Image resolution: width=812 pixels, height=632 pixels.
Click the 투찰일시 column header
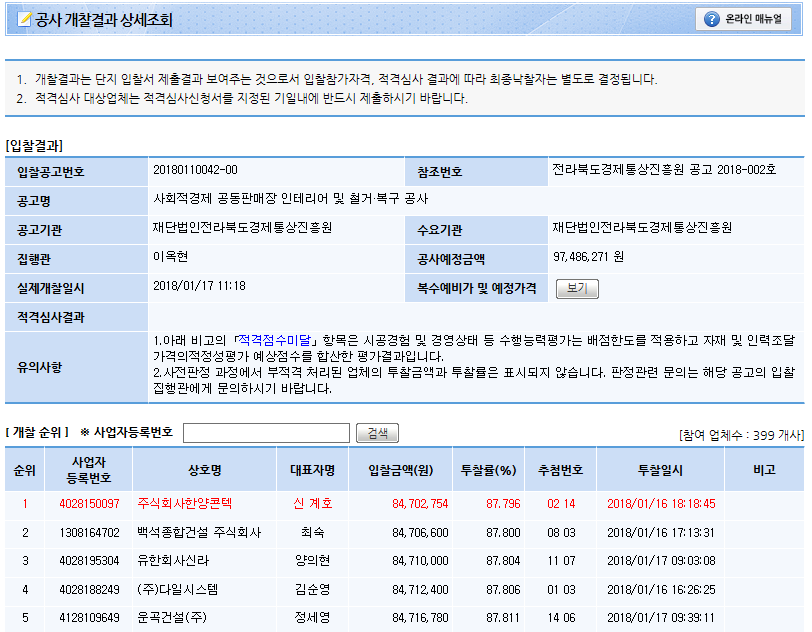tap(660, 469)
